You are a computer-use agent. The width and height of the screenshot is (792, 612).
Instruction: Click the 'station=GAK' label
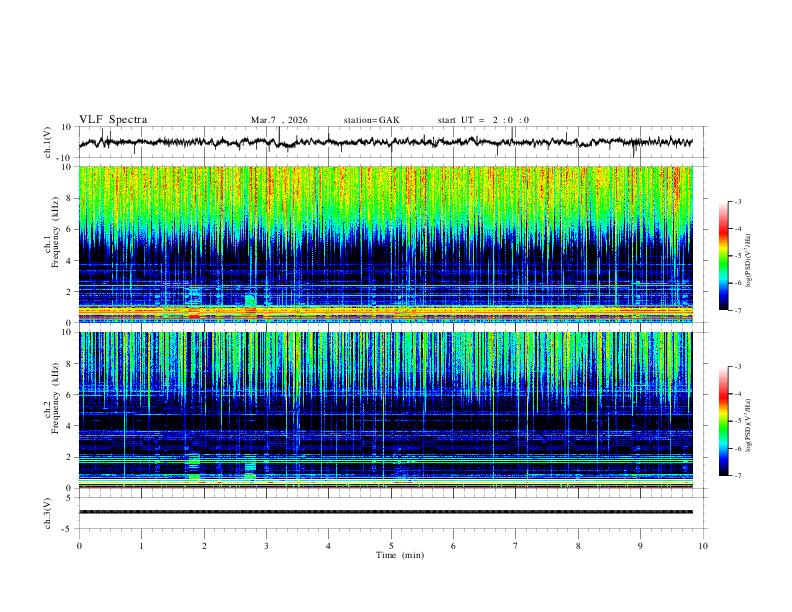[371, 120]
